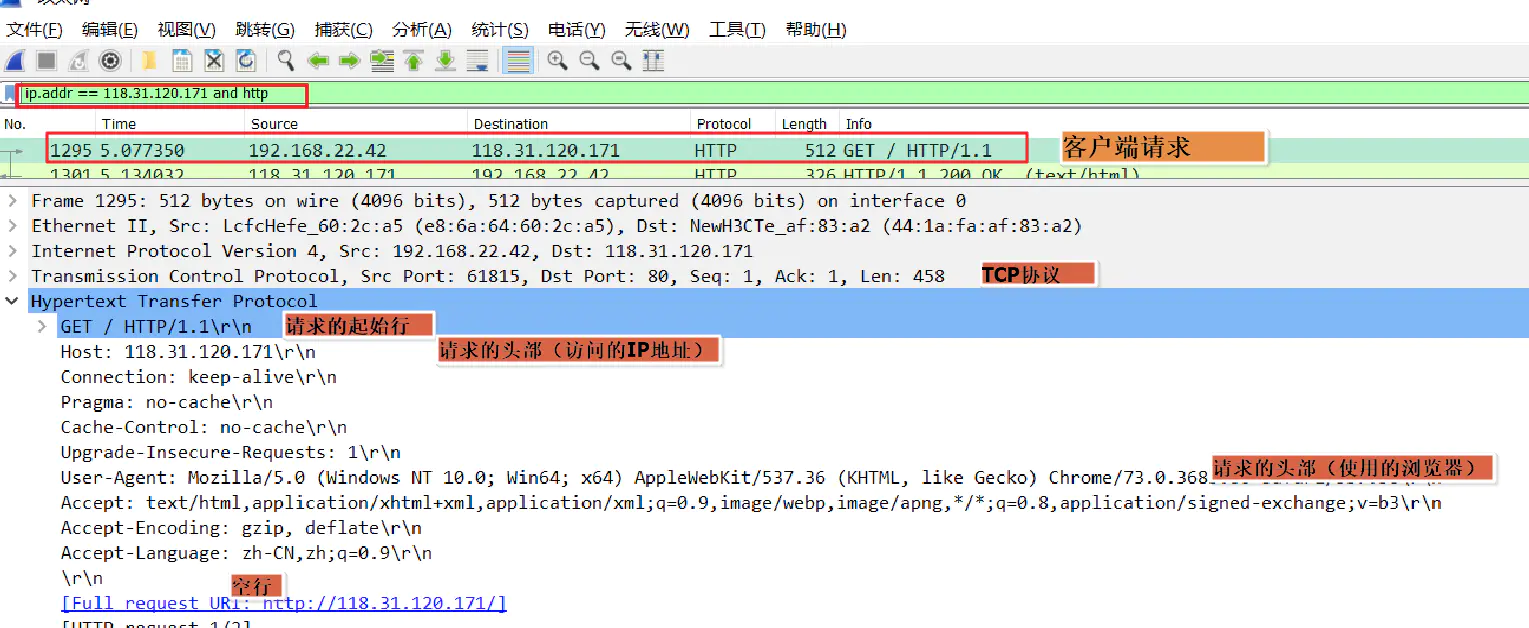The width and height of the screenshot is (1529, 628).
Task: Open the 帮助(H) menu
Action: pos(816,30)
